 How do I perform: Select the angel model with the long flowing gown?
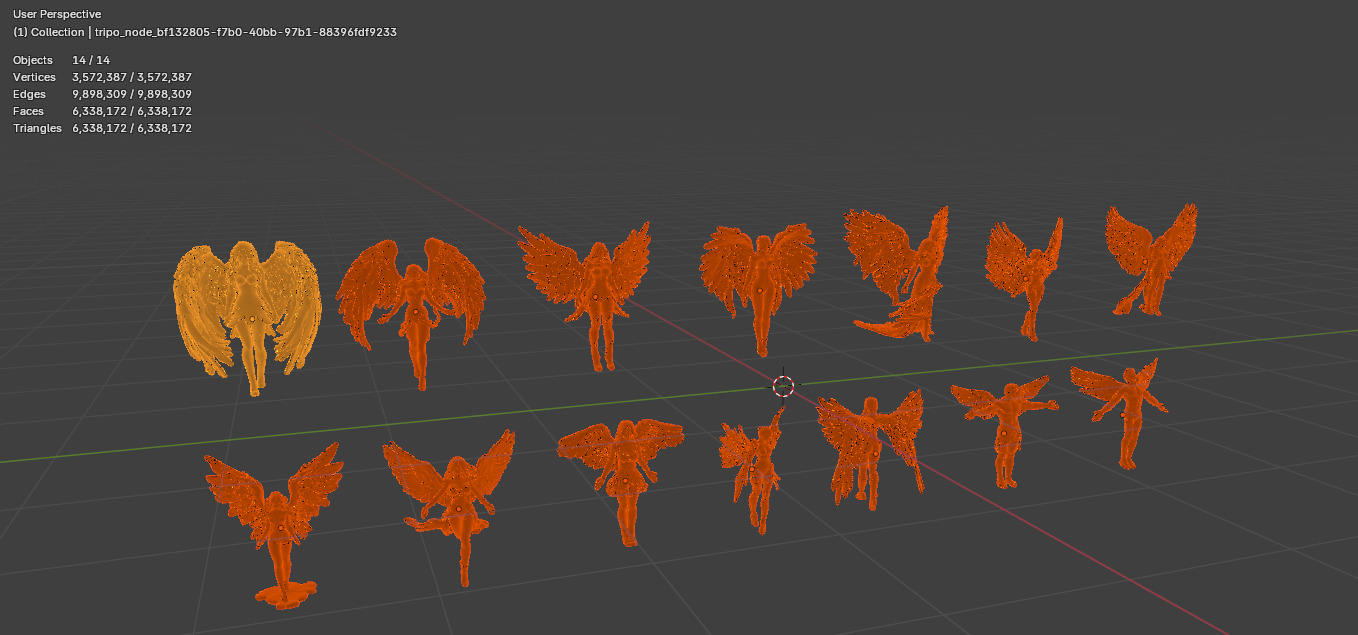[x=897, y=273]
